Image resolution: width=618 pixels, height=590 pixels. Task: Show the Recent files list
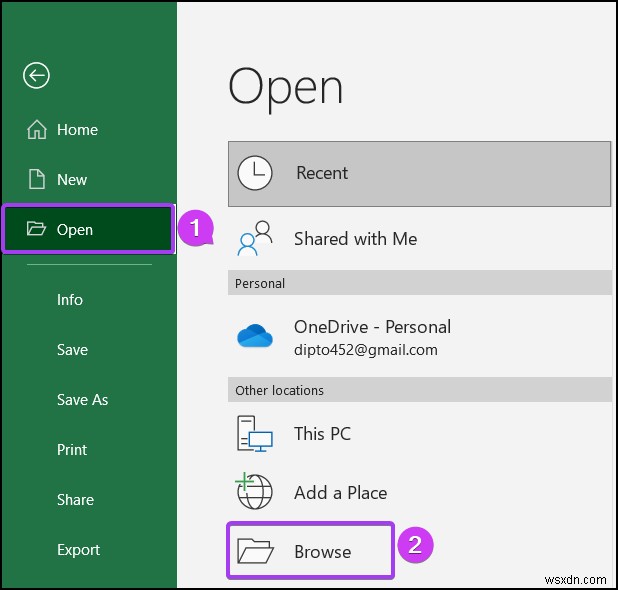coord(419,174)
